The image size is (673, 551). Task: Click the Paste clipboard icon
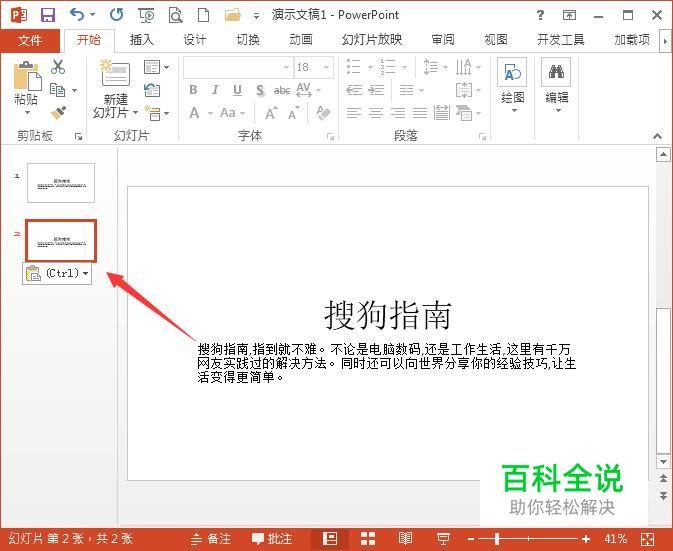27,76
